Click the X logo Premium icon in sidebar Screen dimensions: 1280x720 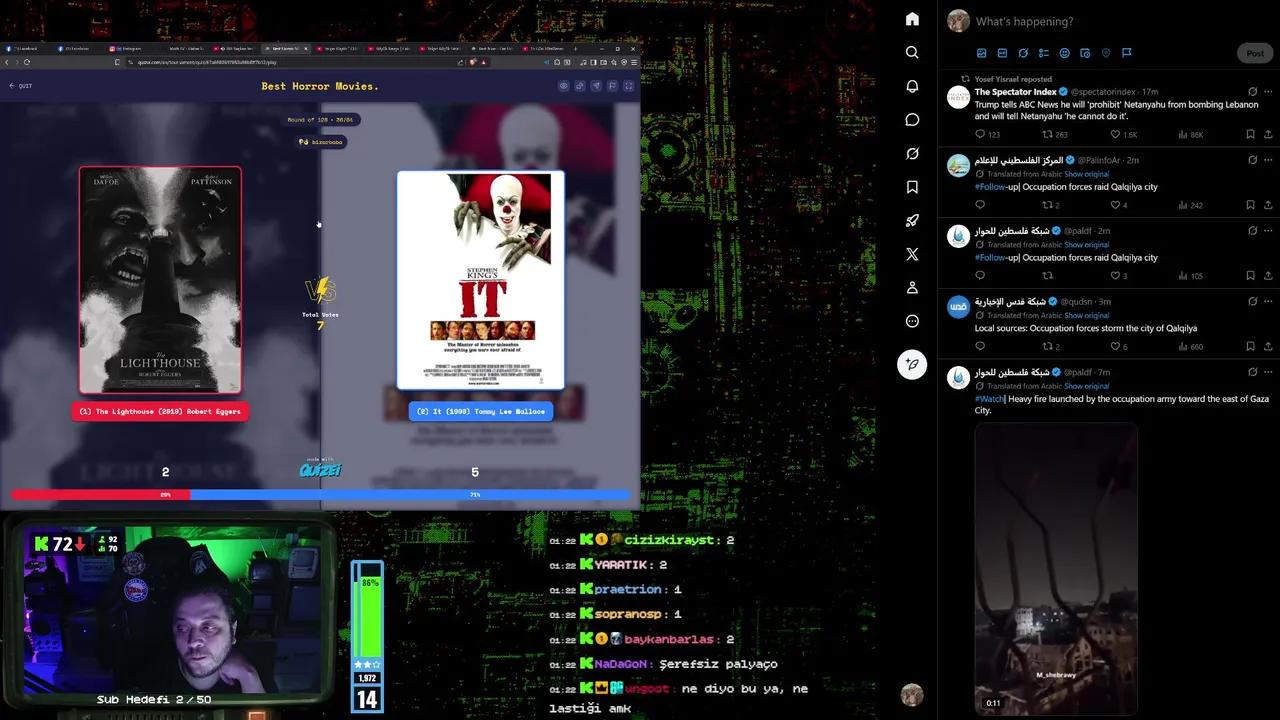pyautogui.click(x=912, y=254)
